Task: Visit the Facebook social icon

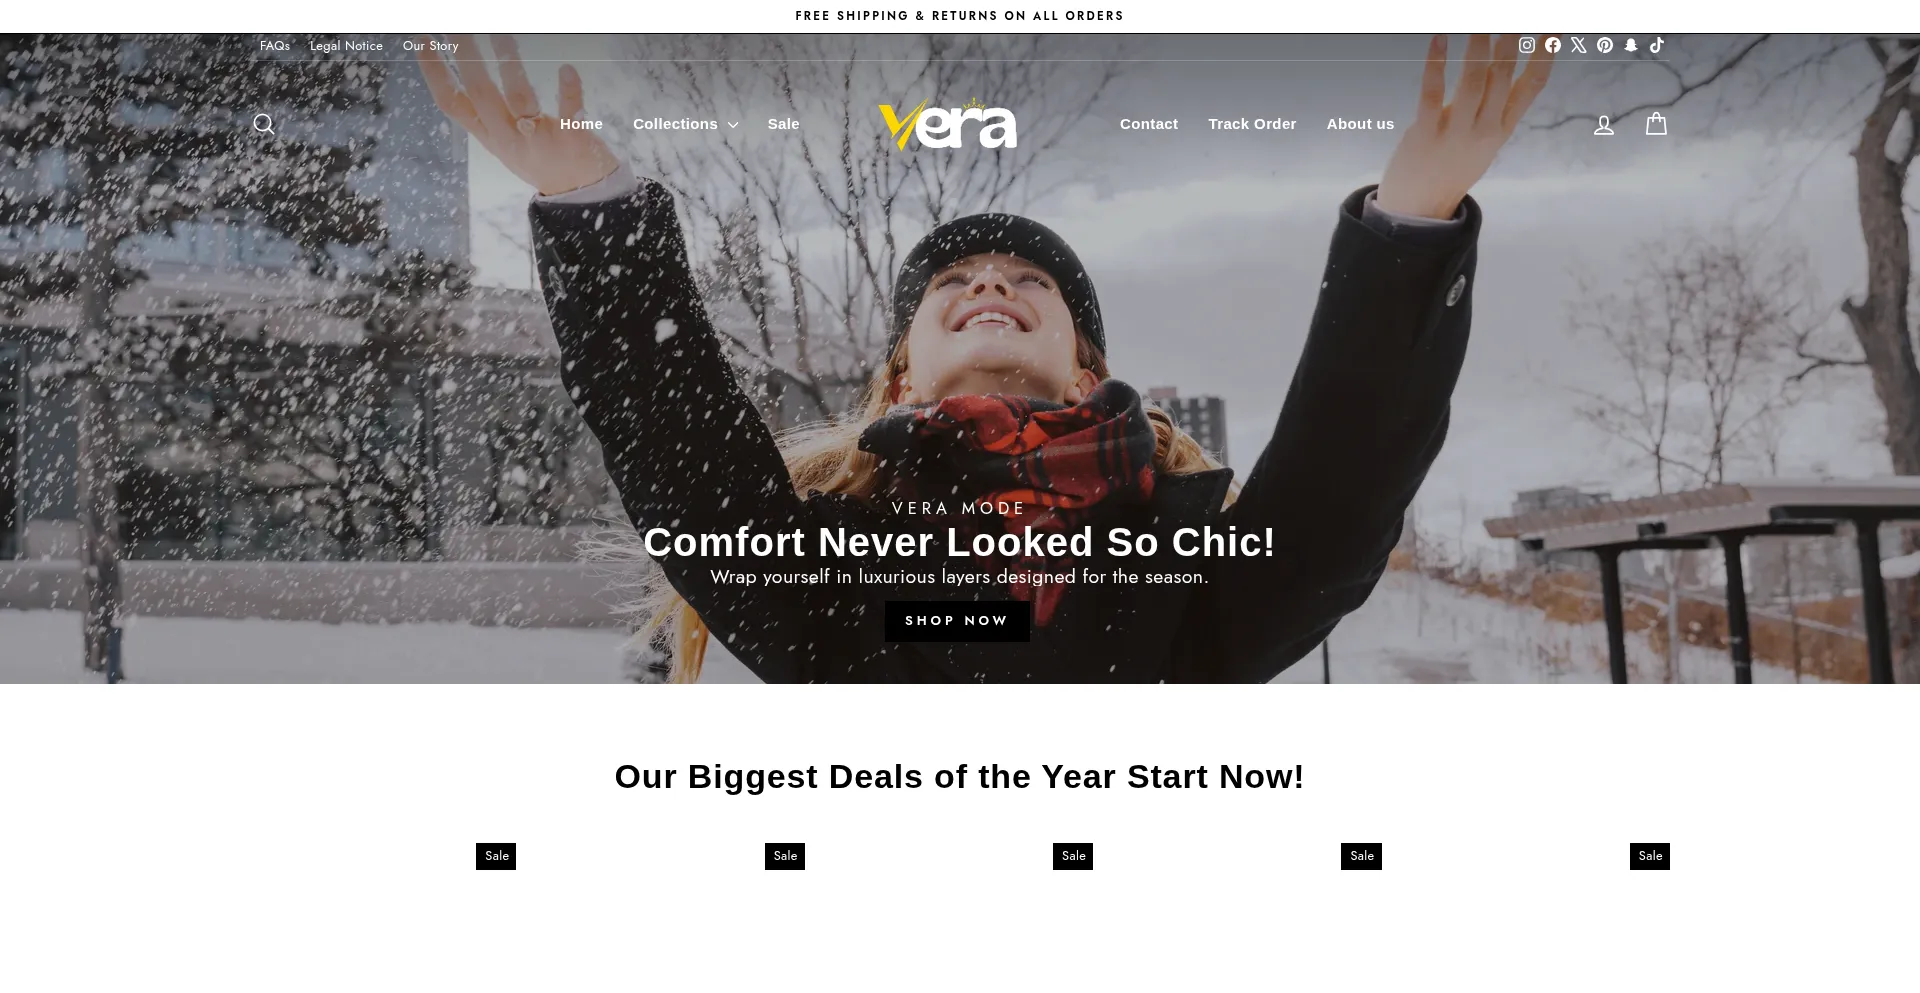Action: pos(1553,45)
